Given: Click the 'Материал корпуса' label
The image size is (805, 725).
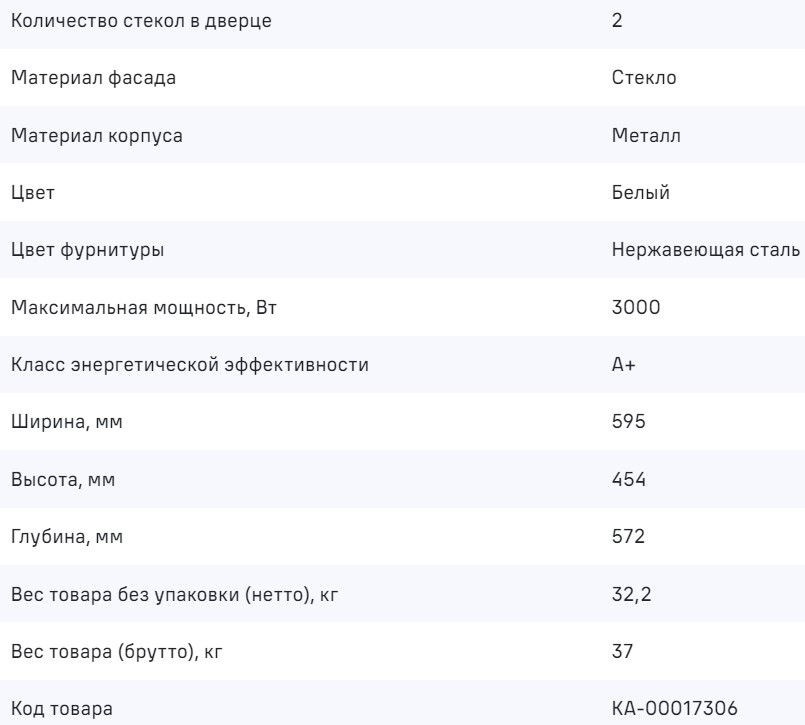Looking at the screenshot, I should tap(96, 136).
